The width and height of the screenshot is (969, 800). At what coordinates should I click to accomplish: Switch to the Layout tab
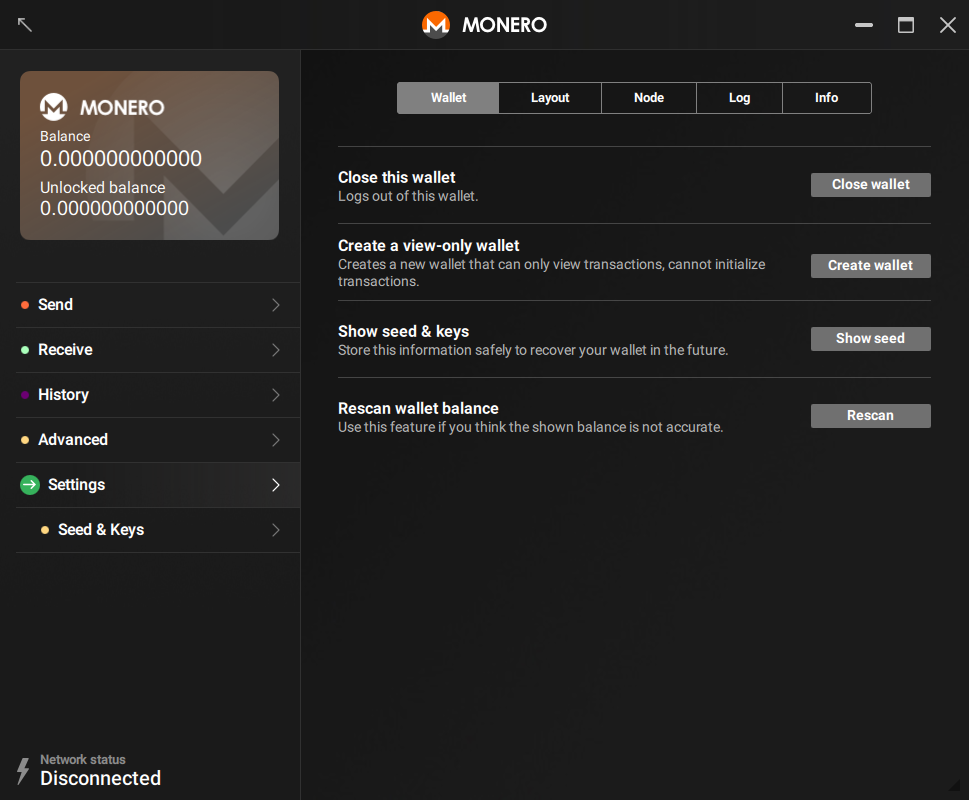550,98
